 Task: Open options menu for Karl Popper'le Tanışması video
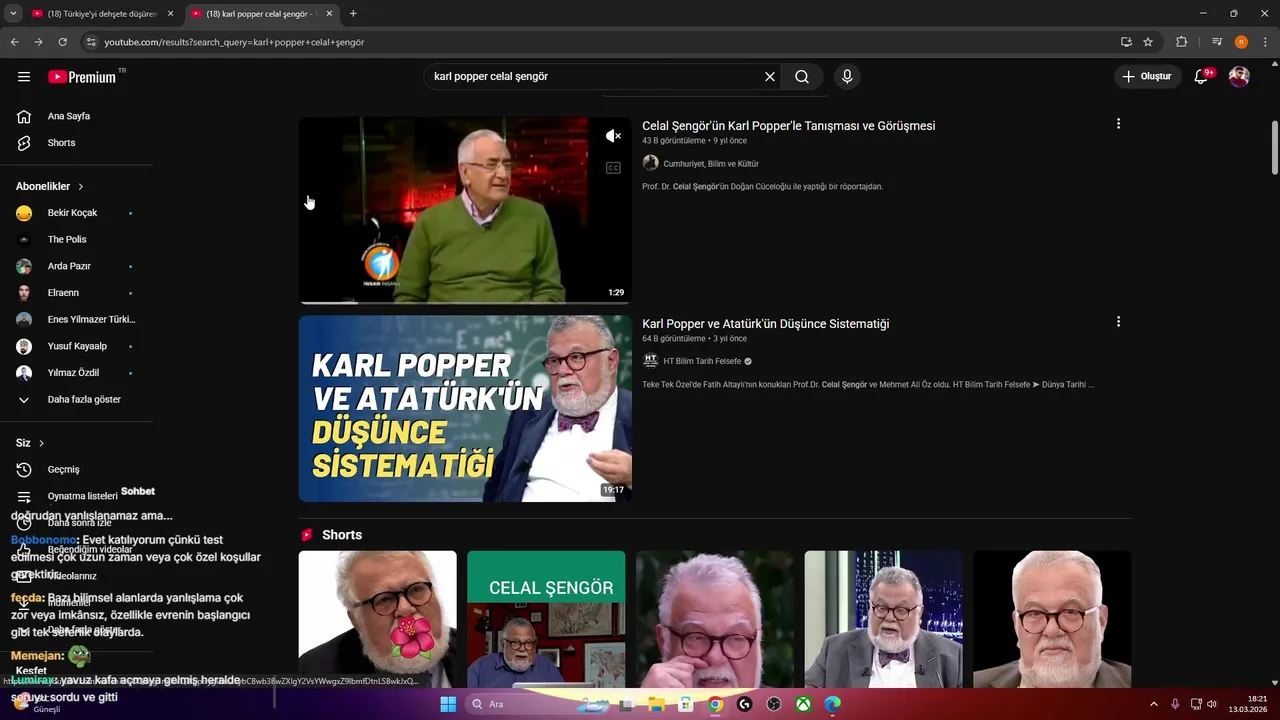pos(1118,124)
